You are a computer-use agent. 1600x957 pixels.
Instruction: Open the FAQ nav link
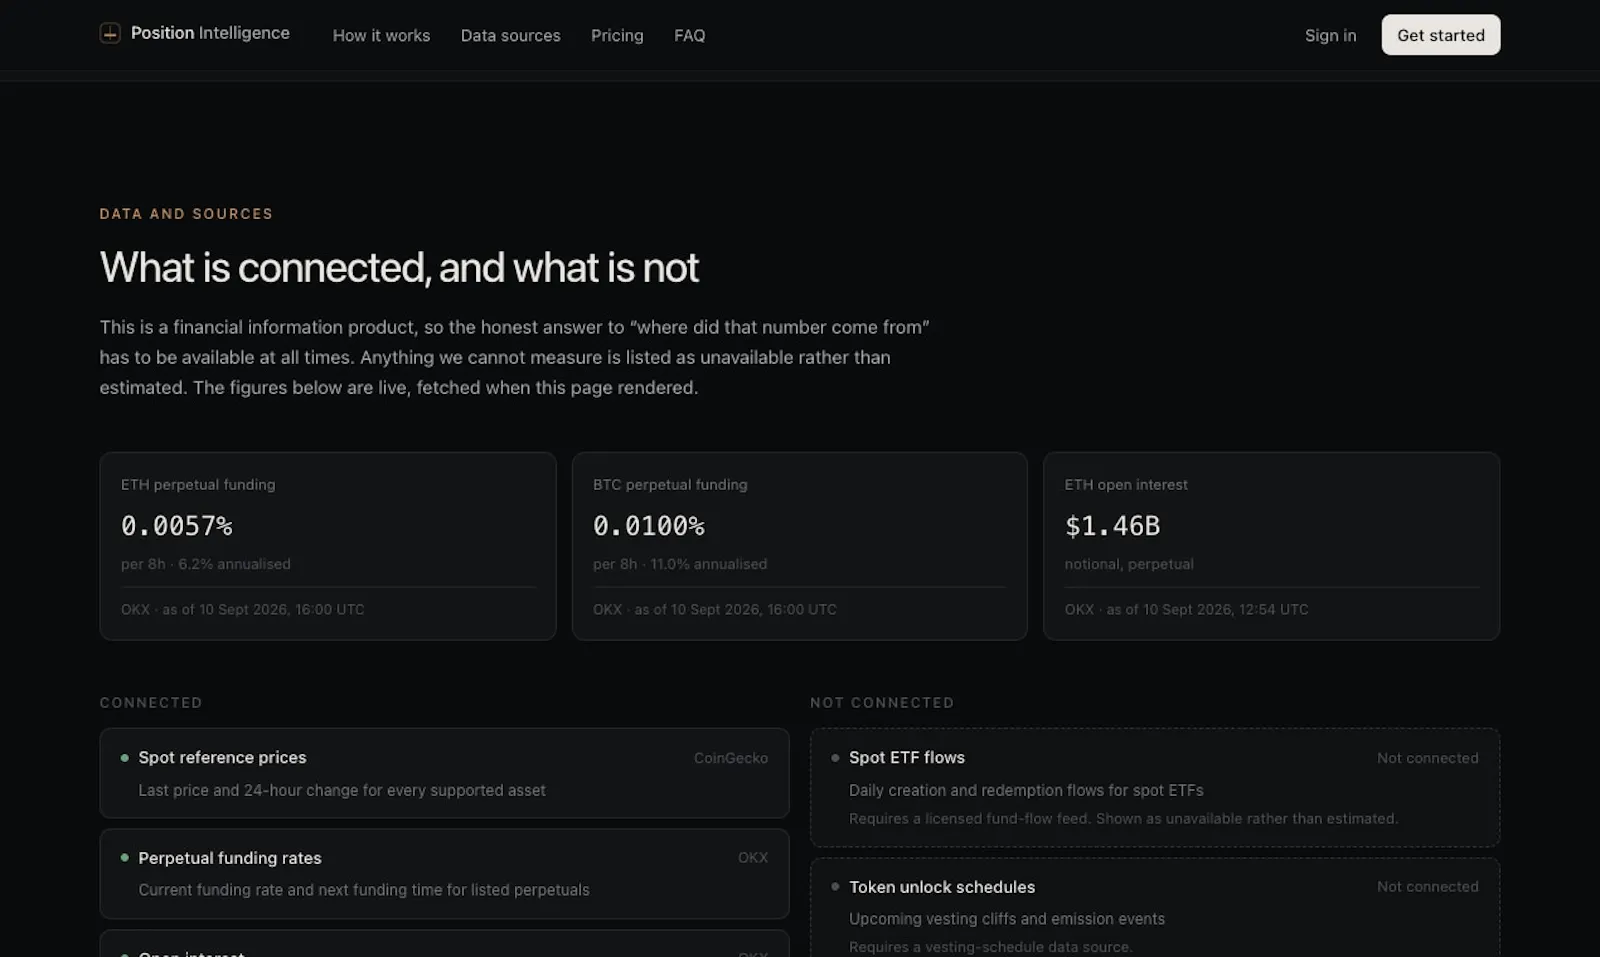689,35
